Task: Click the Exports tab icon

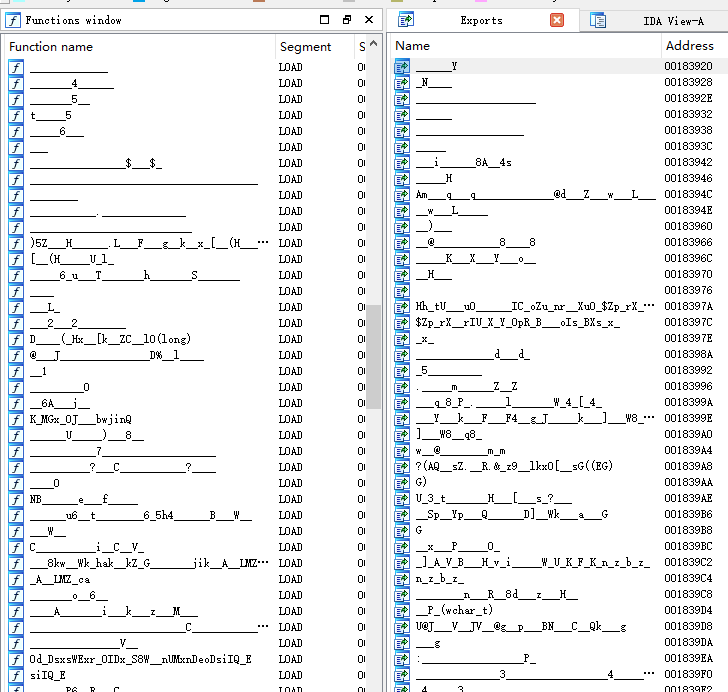Action: (406, 20)
